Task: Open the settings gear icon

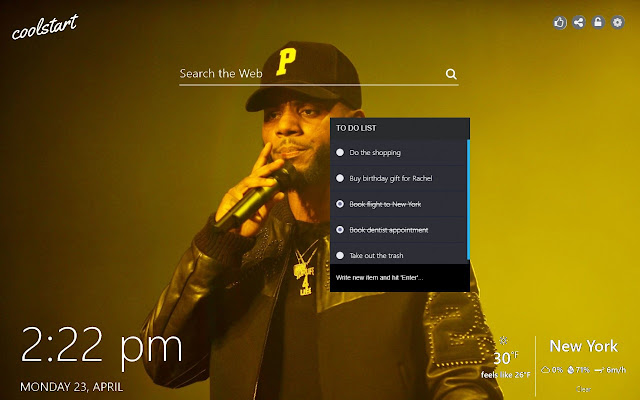Action: point(618,22)
